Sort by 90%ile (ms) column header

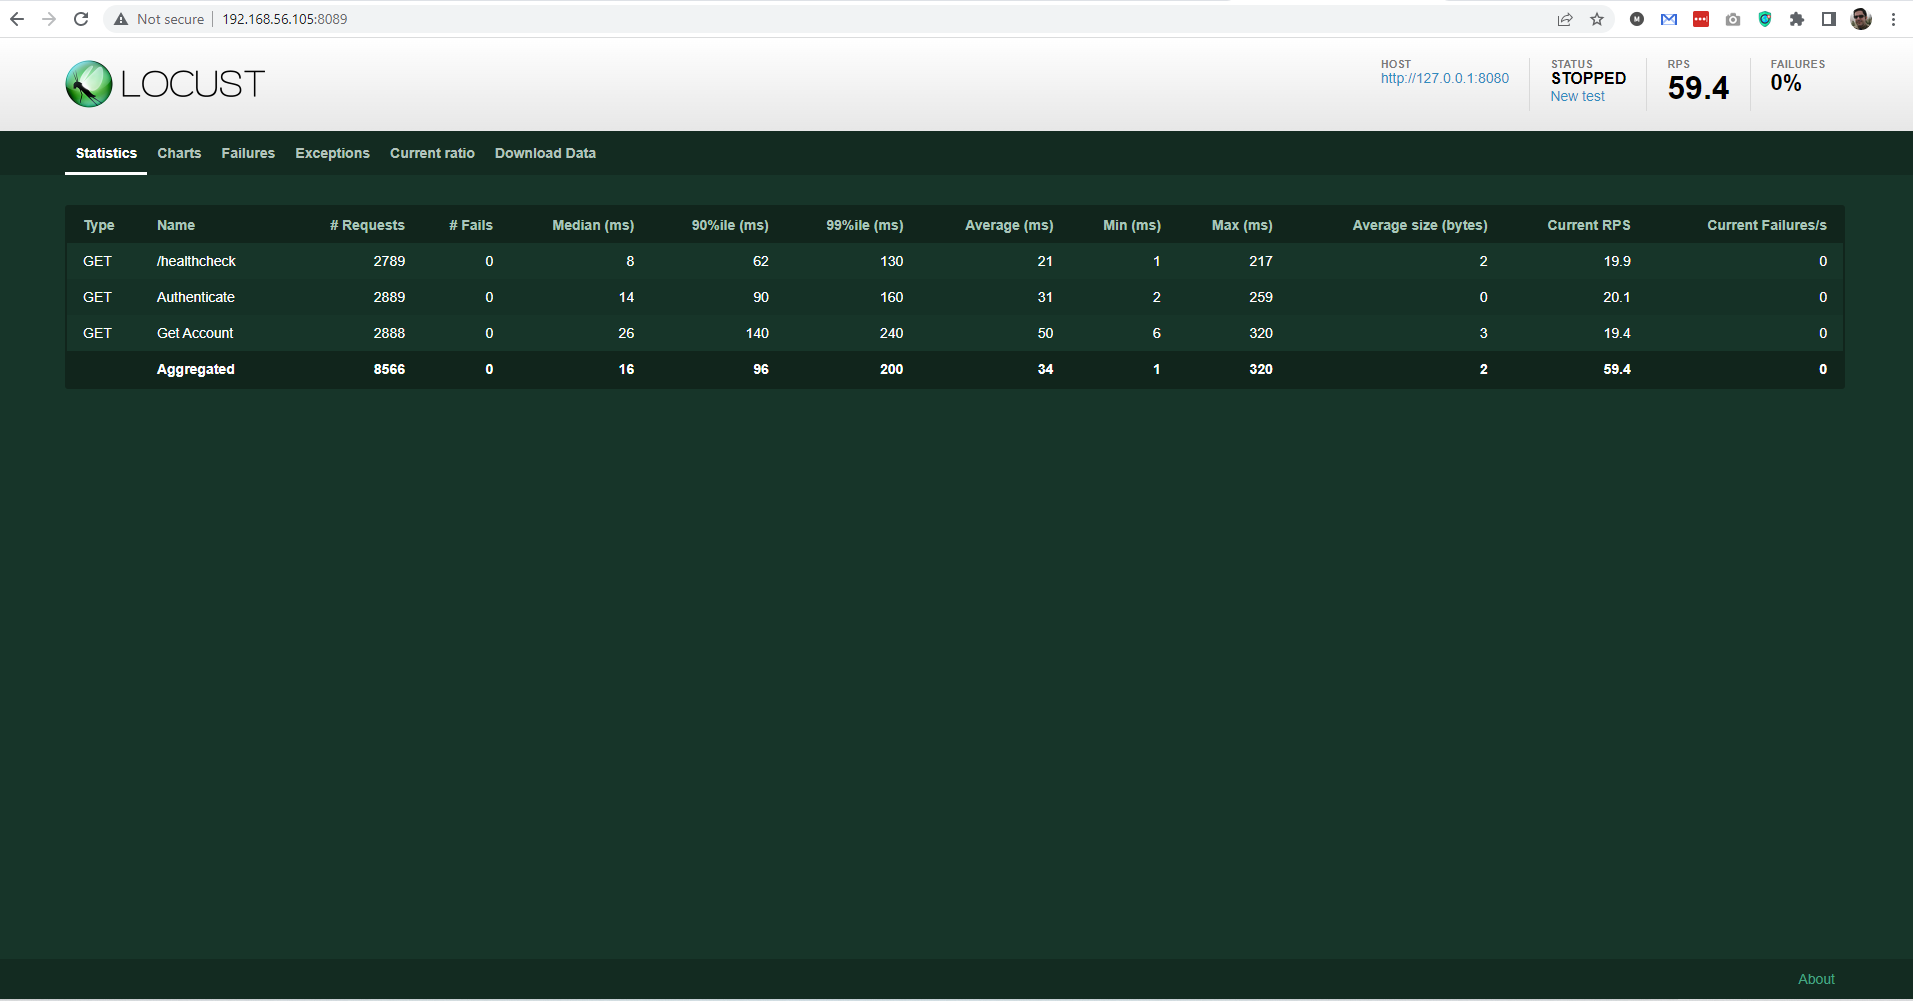730,225
